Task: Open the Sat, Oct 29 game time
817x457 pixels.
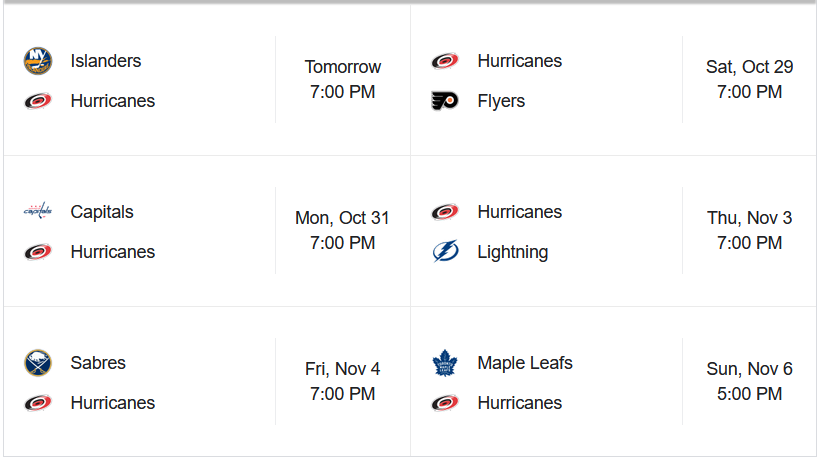Action: (x=749, y=79)
